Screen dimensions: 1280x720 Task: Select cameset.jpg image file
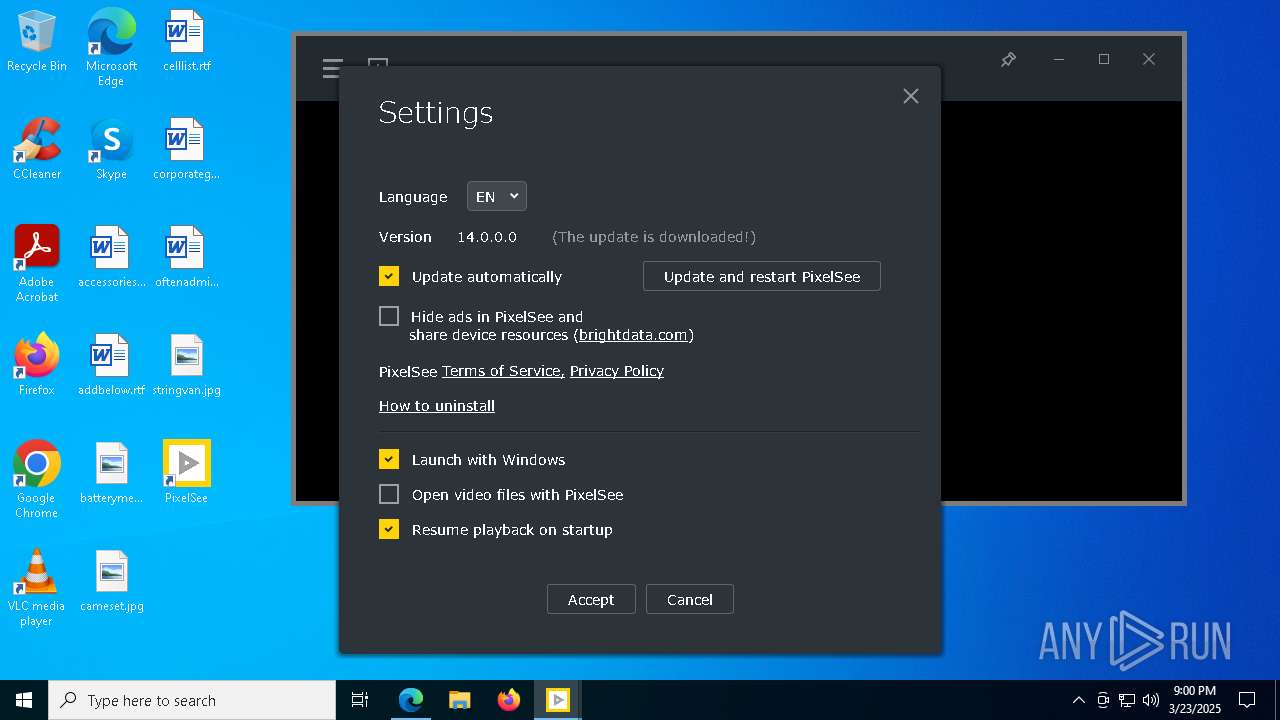[x=111, y=581]
